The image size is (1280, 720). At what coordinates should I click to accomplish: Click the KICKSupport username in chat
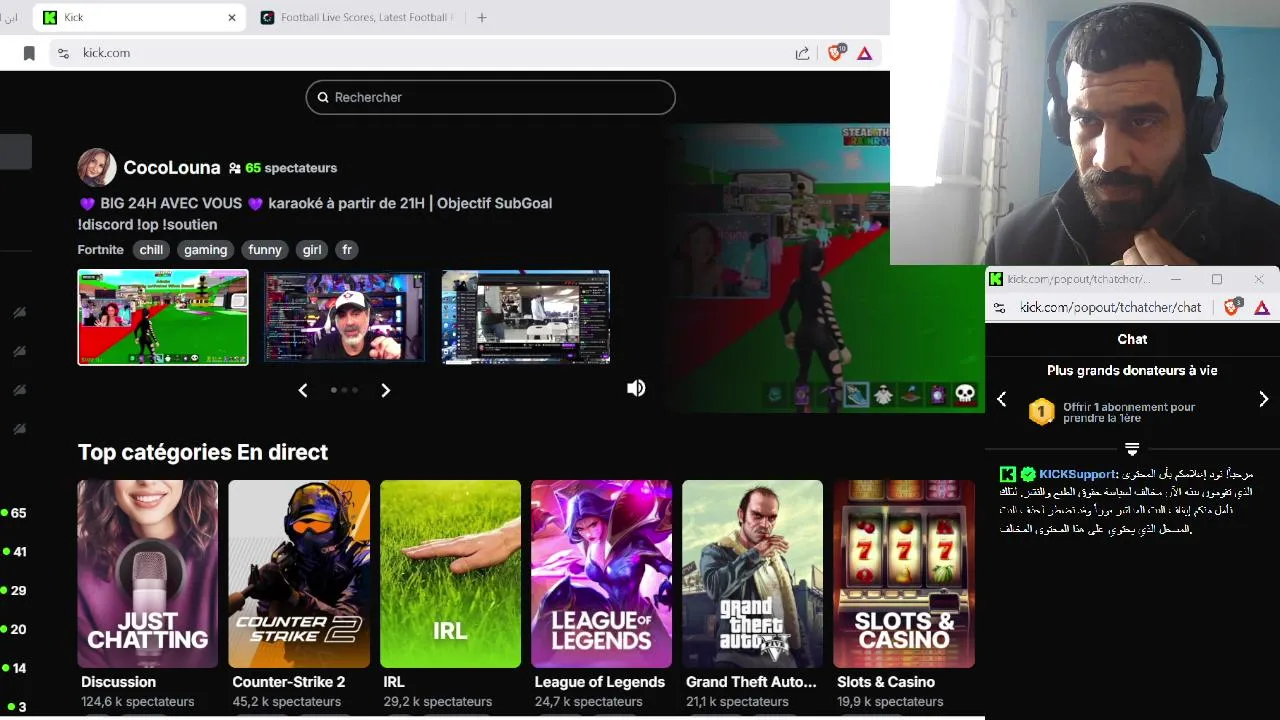click(x=1079, y=474)
